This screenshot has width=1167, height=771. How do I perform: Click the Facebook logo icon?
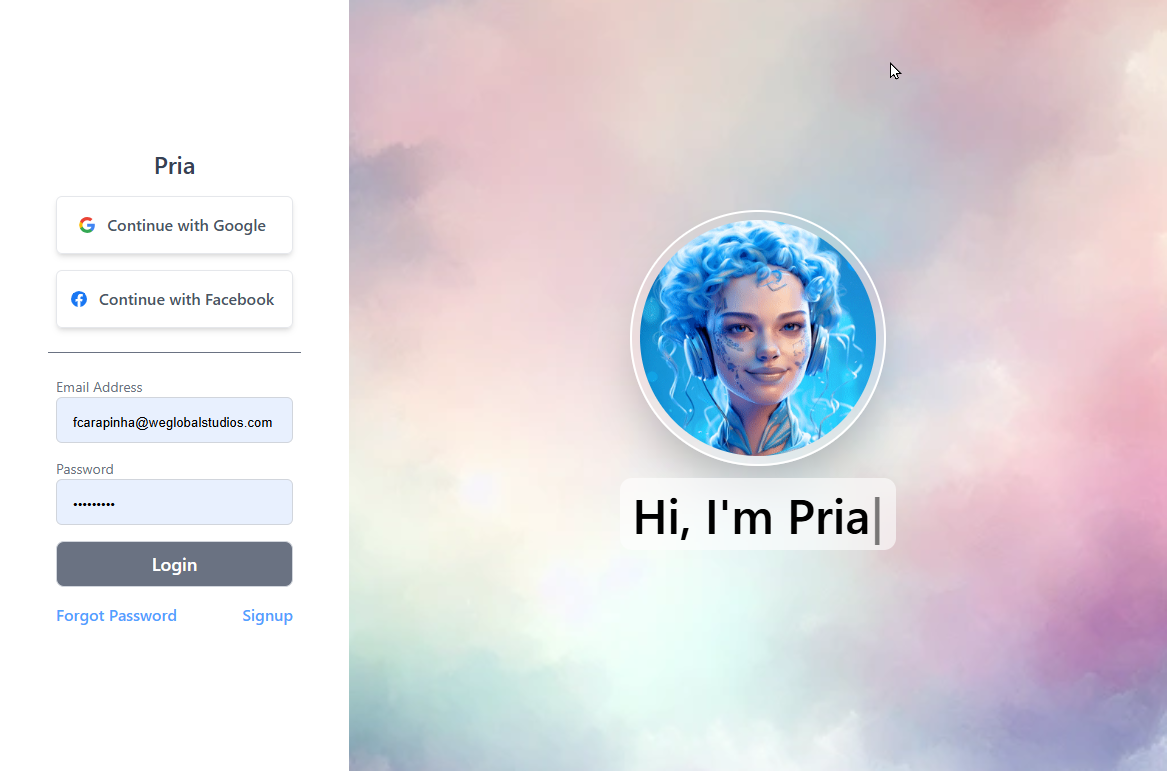coord(79,299)
